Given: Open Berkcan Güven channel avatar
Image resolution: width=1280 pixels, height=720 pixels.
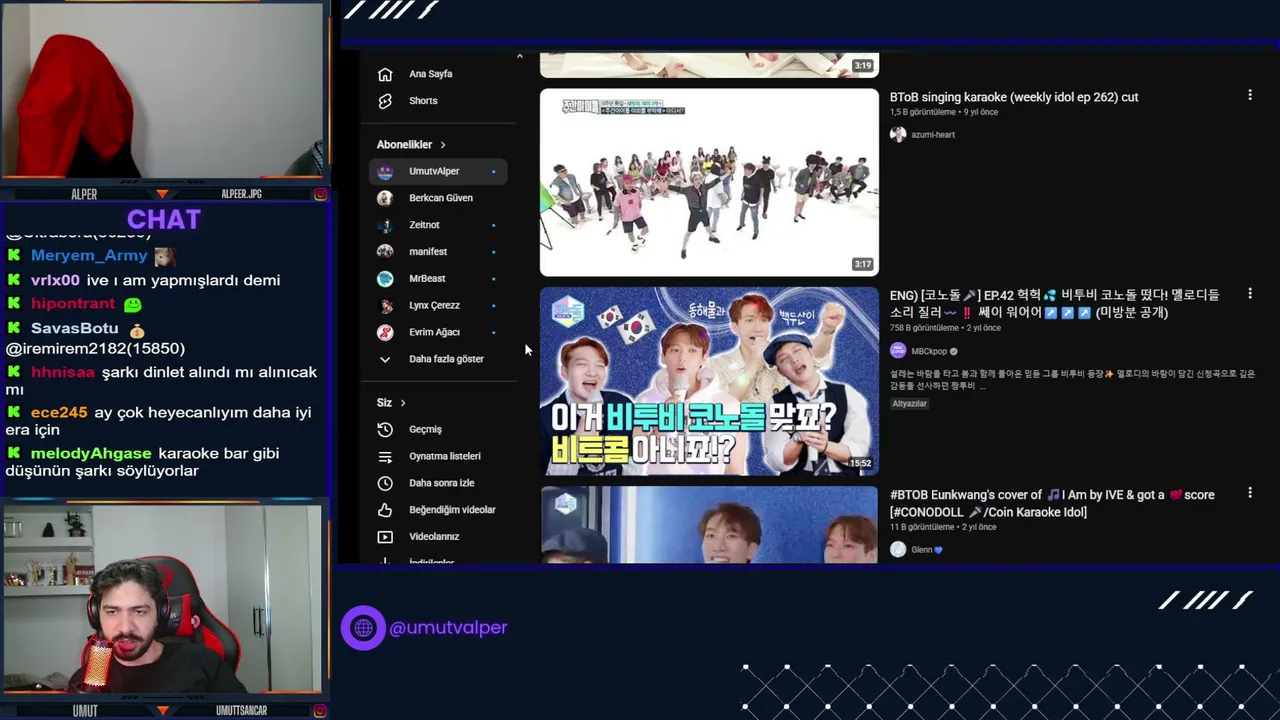Looking at the screenshot, I should tap(385, 198).
